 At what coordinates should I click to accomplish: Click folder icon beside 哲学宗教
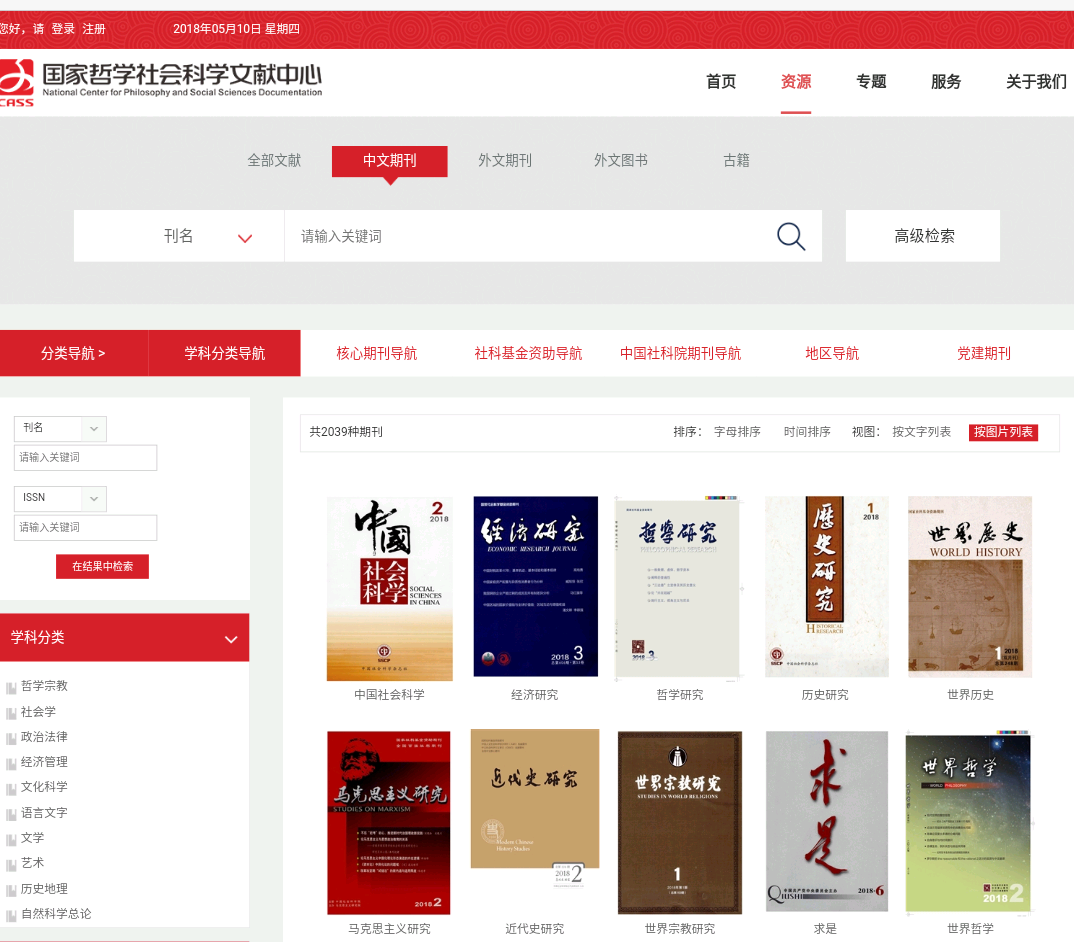(x=11, y=688)
